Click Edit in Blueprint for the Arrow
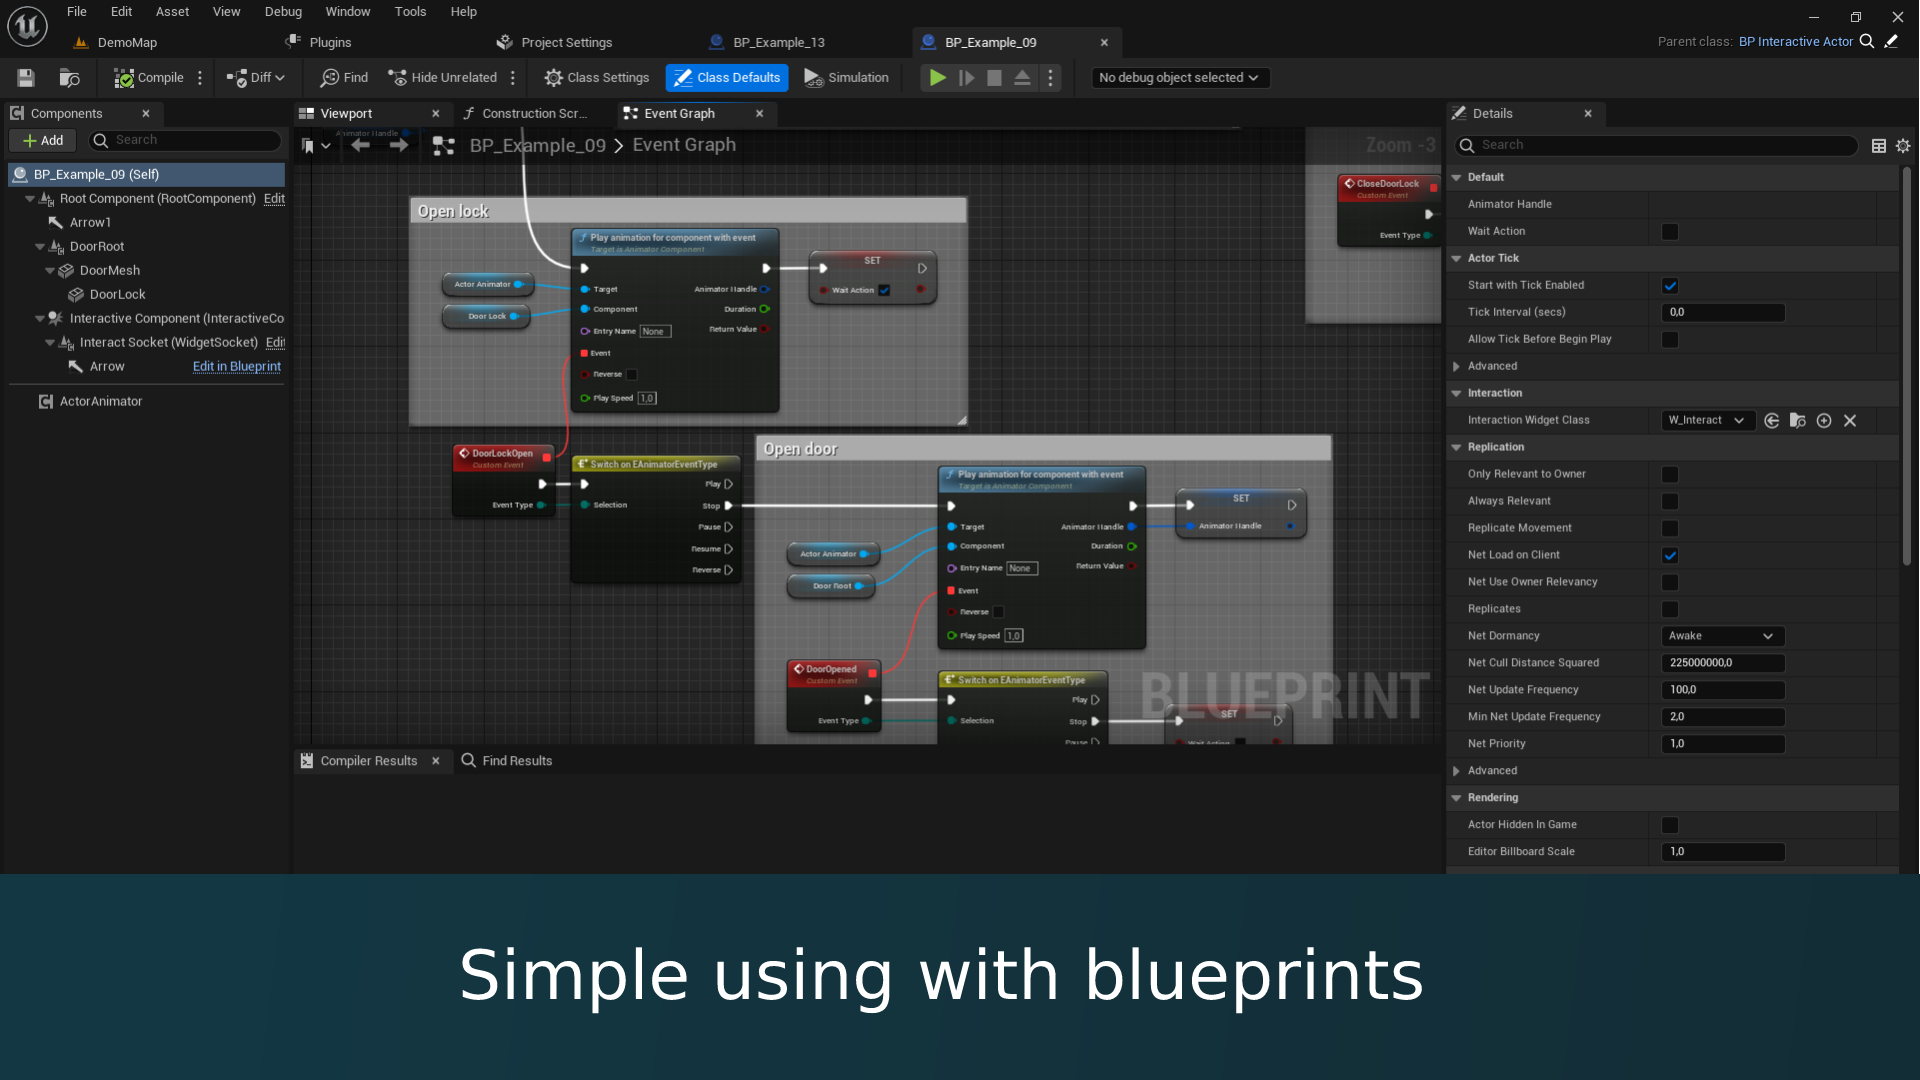Image resolution: width=1920 pixels, height=1080 pixels. (x=236, y=366)
